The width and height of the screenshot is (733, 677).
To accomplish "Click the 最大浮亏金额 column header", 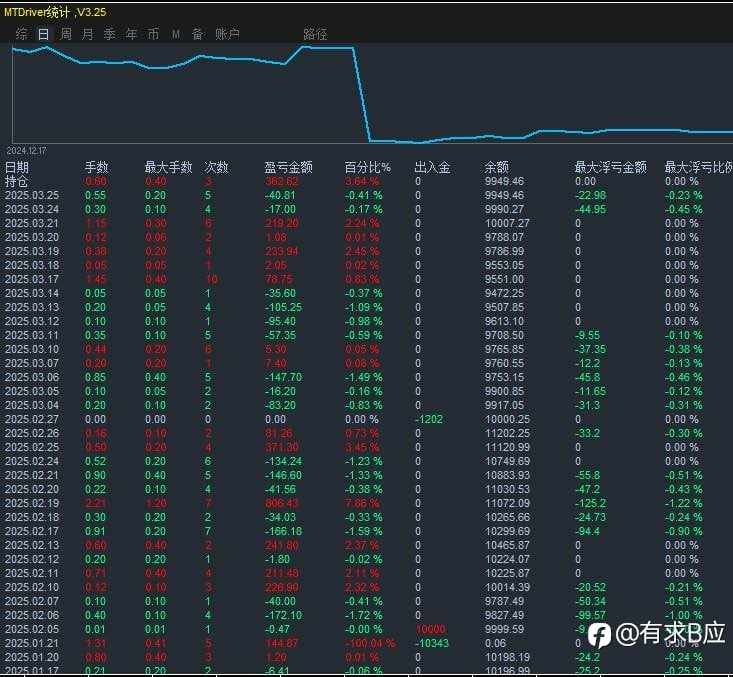I will [x=611, y=167].
